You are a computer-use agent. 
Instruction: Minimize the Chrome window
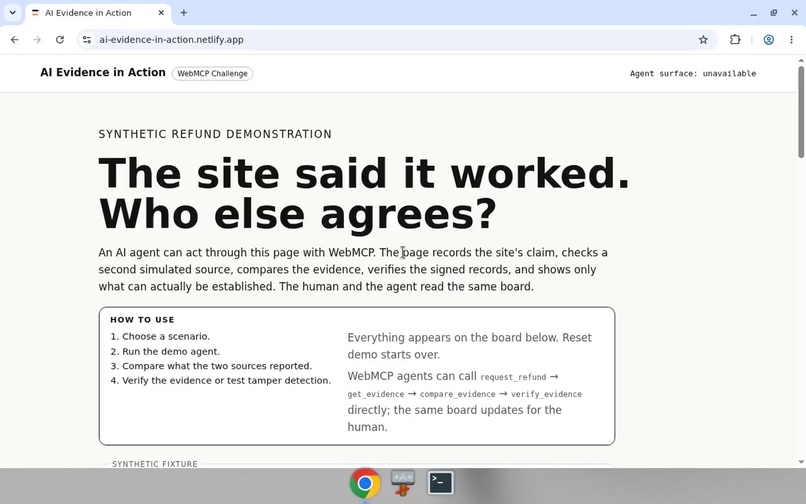754,13
